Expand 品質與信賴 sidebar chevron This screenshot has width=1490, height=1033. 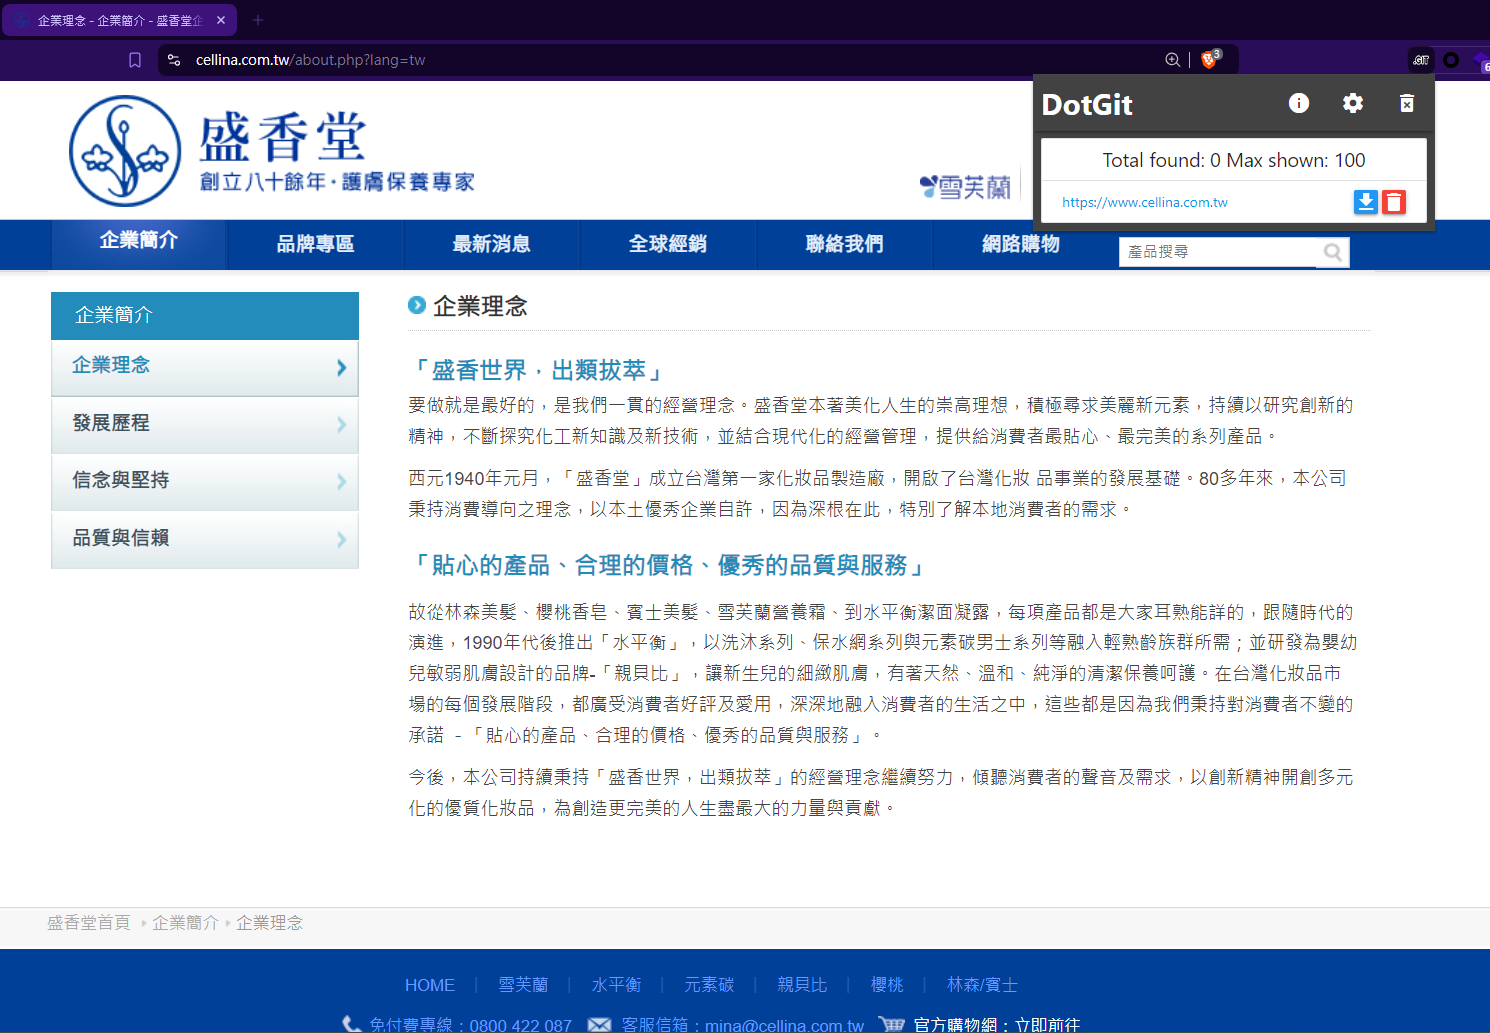click(x=342, y=540)
